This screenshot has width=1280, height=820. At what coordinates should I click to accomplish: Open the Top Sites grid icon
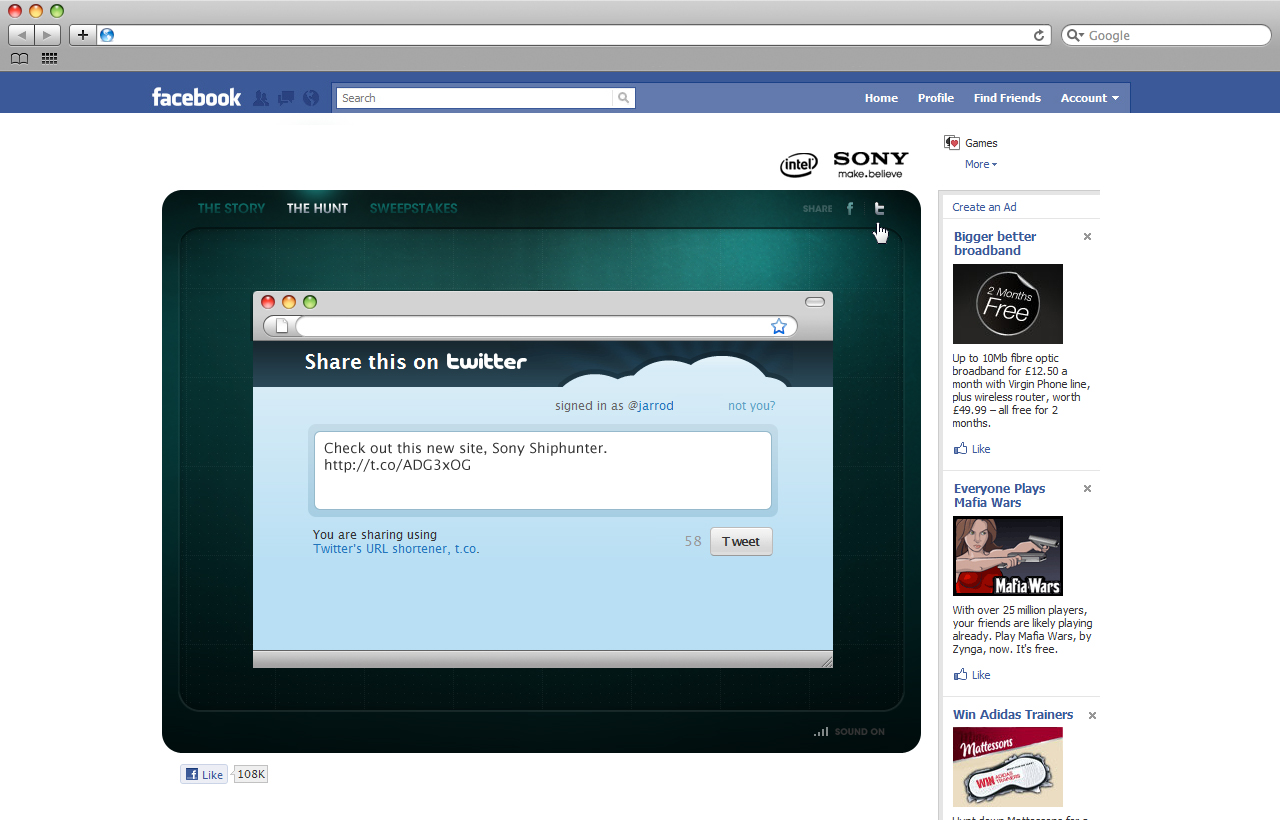[49, 59]
